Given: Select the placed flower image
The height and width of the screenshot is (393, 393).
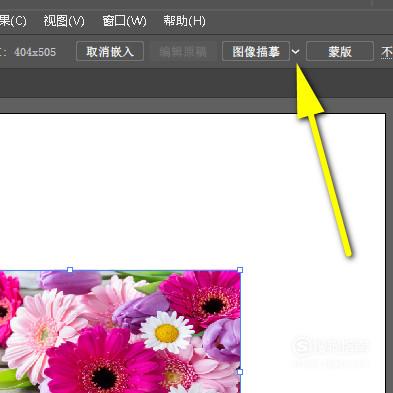Looking at the screenshot, I should [x=120, y=332].
